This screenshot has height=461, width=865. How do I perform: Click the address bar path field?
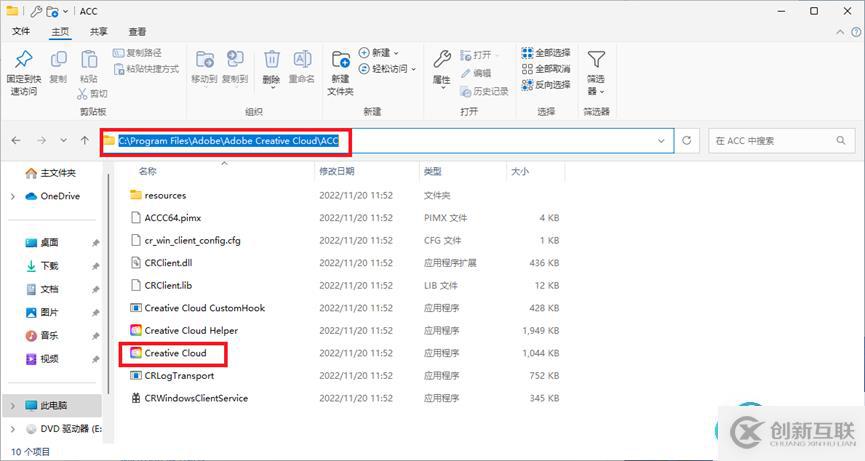point(386,141)
